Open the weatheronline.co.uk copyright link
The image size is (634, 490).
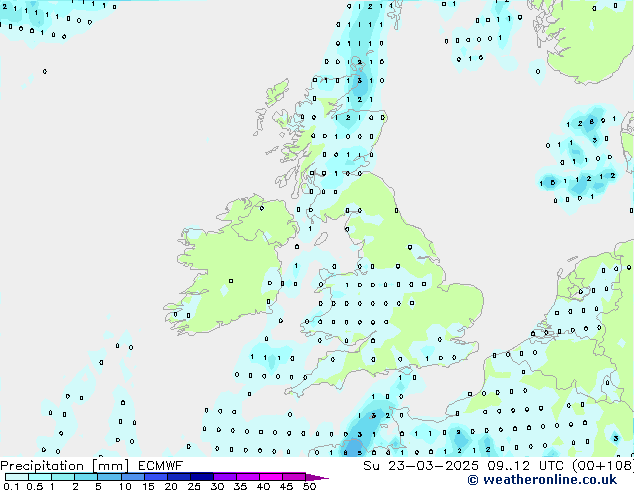[542, 480]
